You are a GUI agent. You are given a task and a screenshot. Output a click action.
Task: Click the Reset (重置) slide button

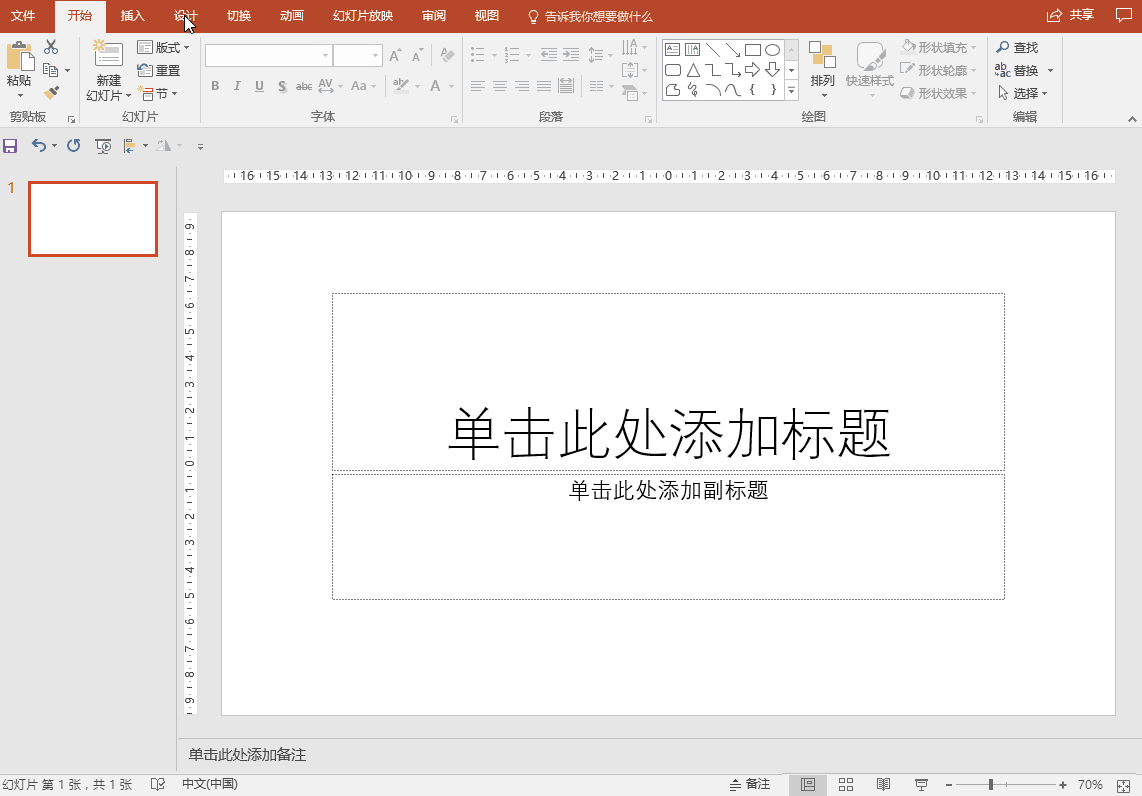(x=159, y=70)
